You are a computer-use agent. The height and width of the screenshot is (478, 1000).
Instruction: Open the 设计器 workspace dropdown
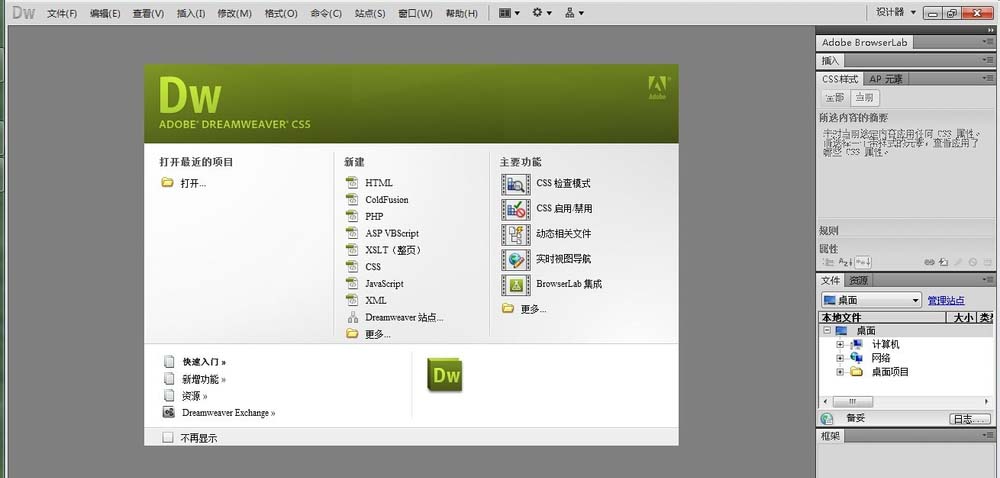click(894, 13)
